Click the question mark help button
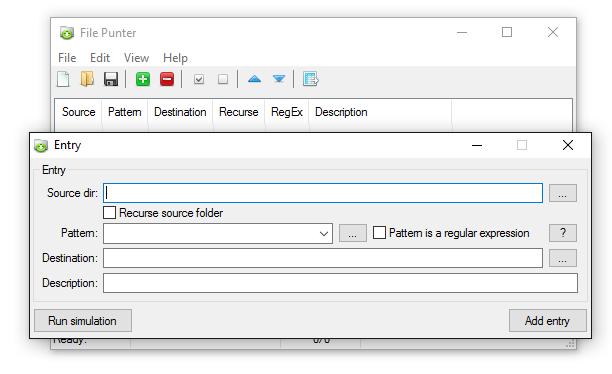 point(562,233)
